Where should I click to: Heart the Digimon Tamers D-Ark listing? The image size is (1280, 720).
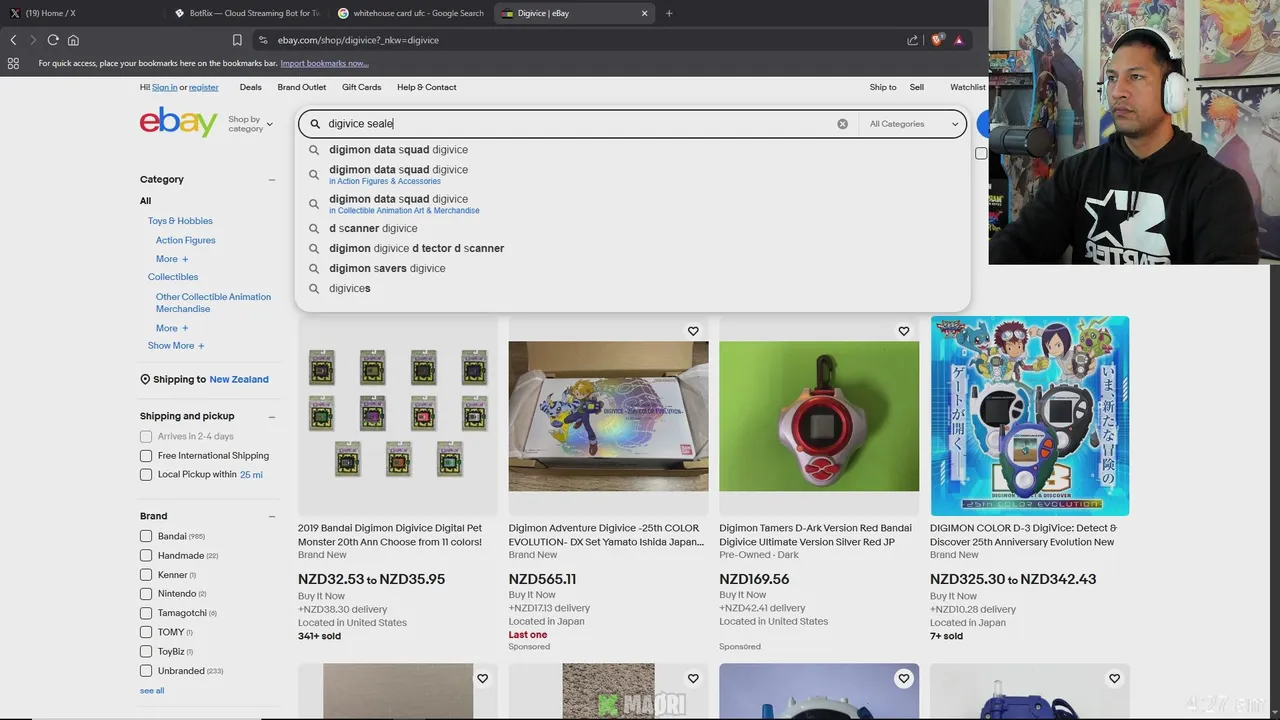point(904,331)
